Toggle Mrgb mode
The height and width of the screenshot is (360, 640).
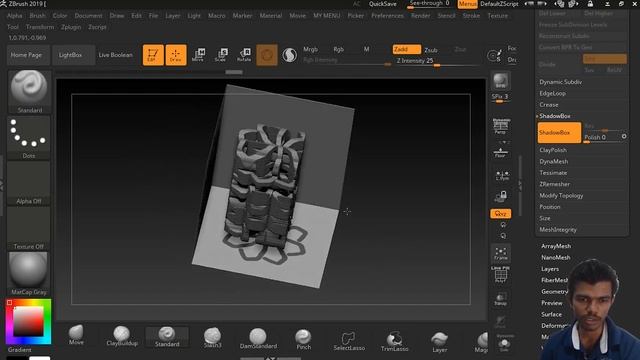click(310, 49)
